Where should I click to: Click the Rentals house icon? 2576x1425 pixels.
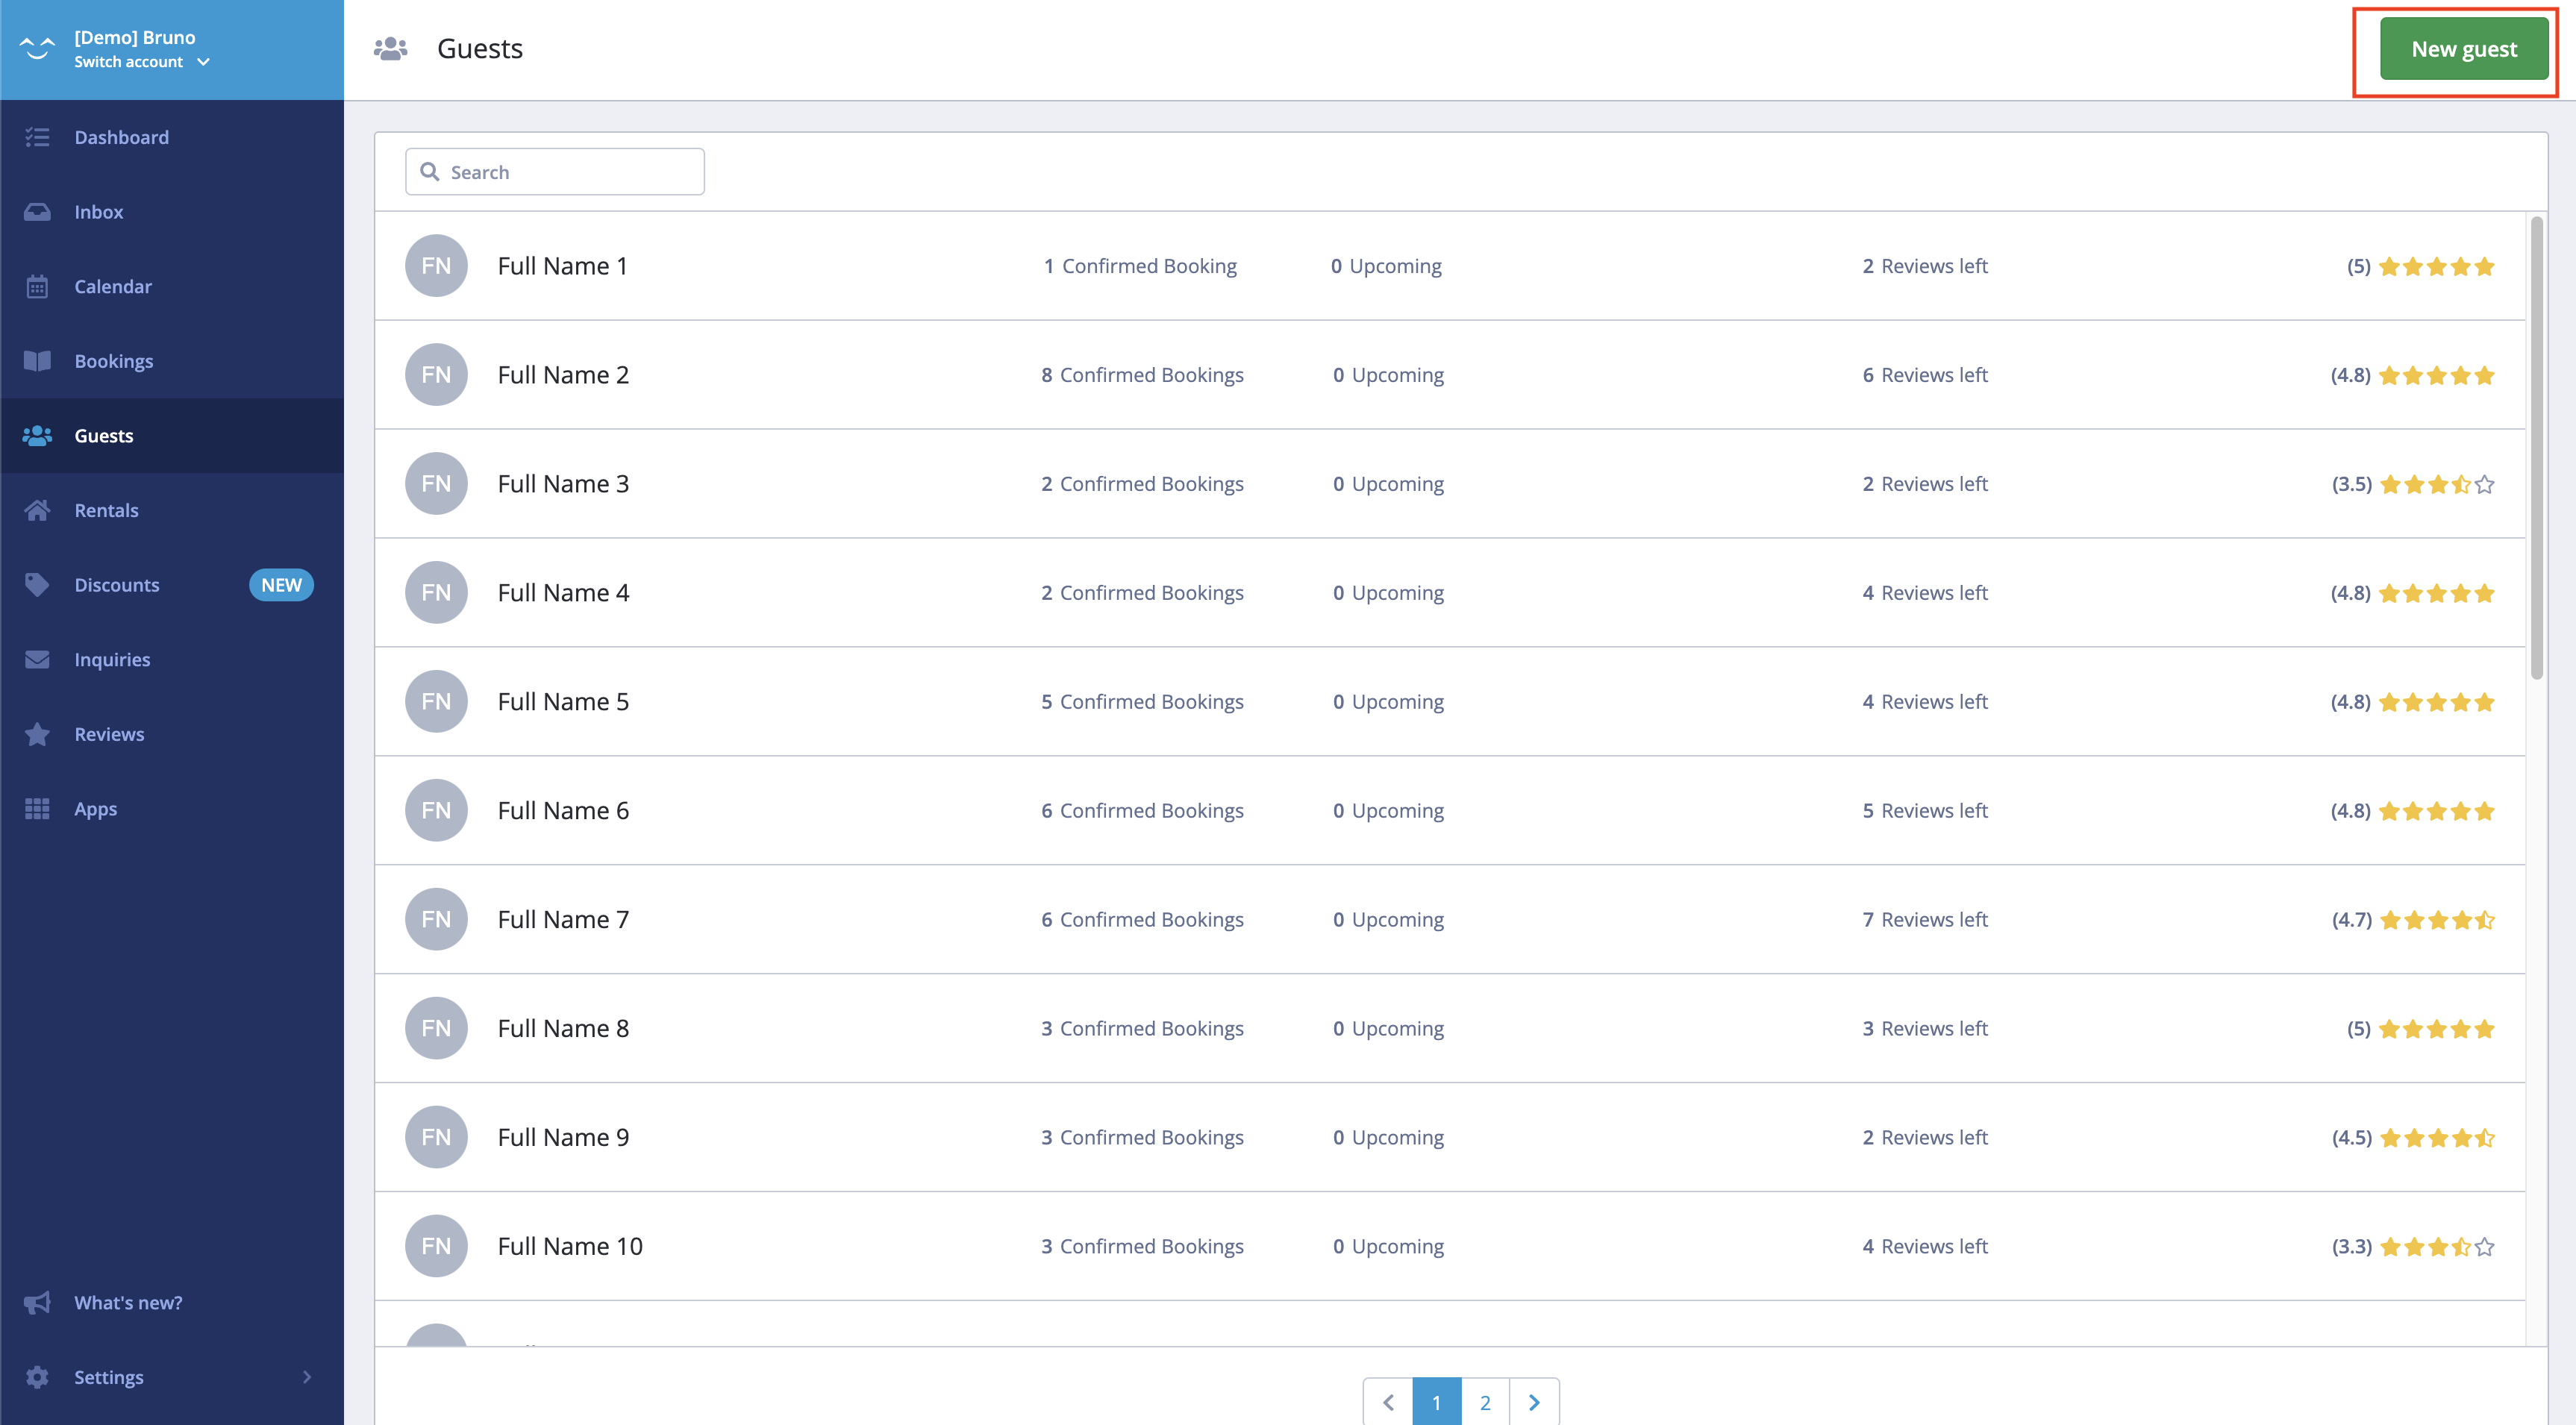37,510
